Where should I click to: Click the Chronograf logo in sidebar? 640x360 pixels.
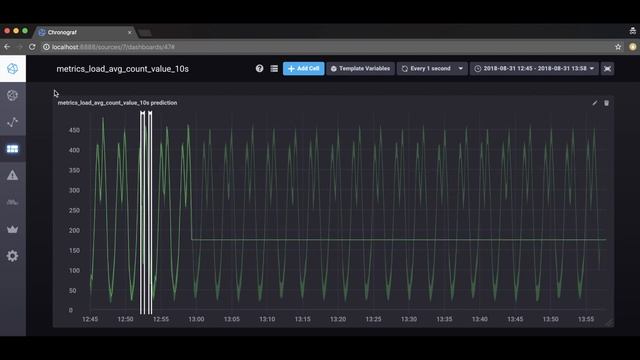[x=13, y=69]
